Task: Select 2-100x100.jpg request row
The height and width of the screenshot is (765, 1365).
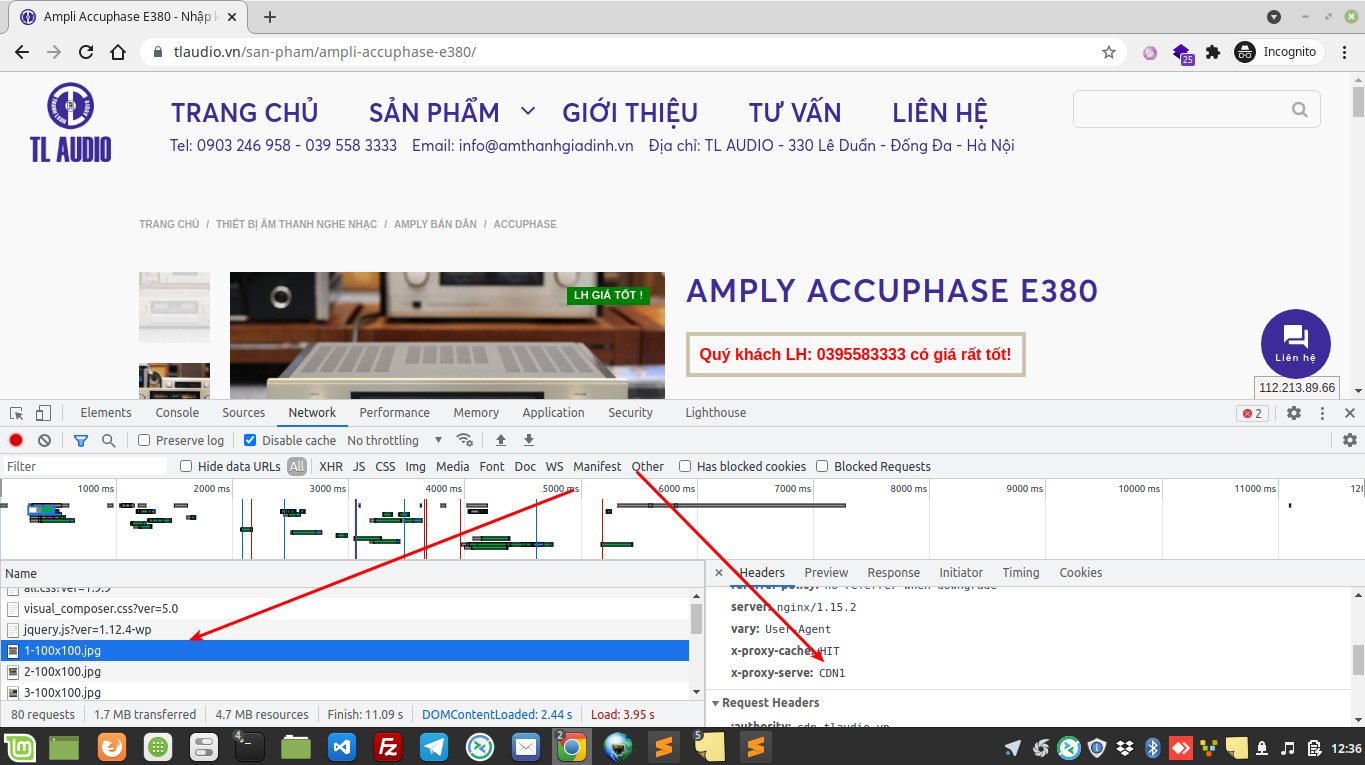Action: click(x=345, y=672)
